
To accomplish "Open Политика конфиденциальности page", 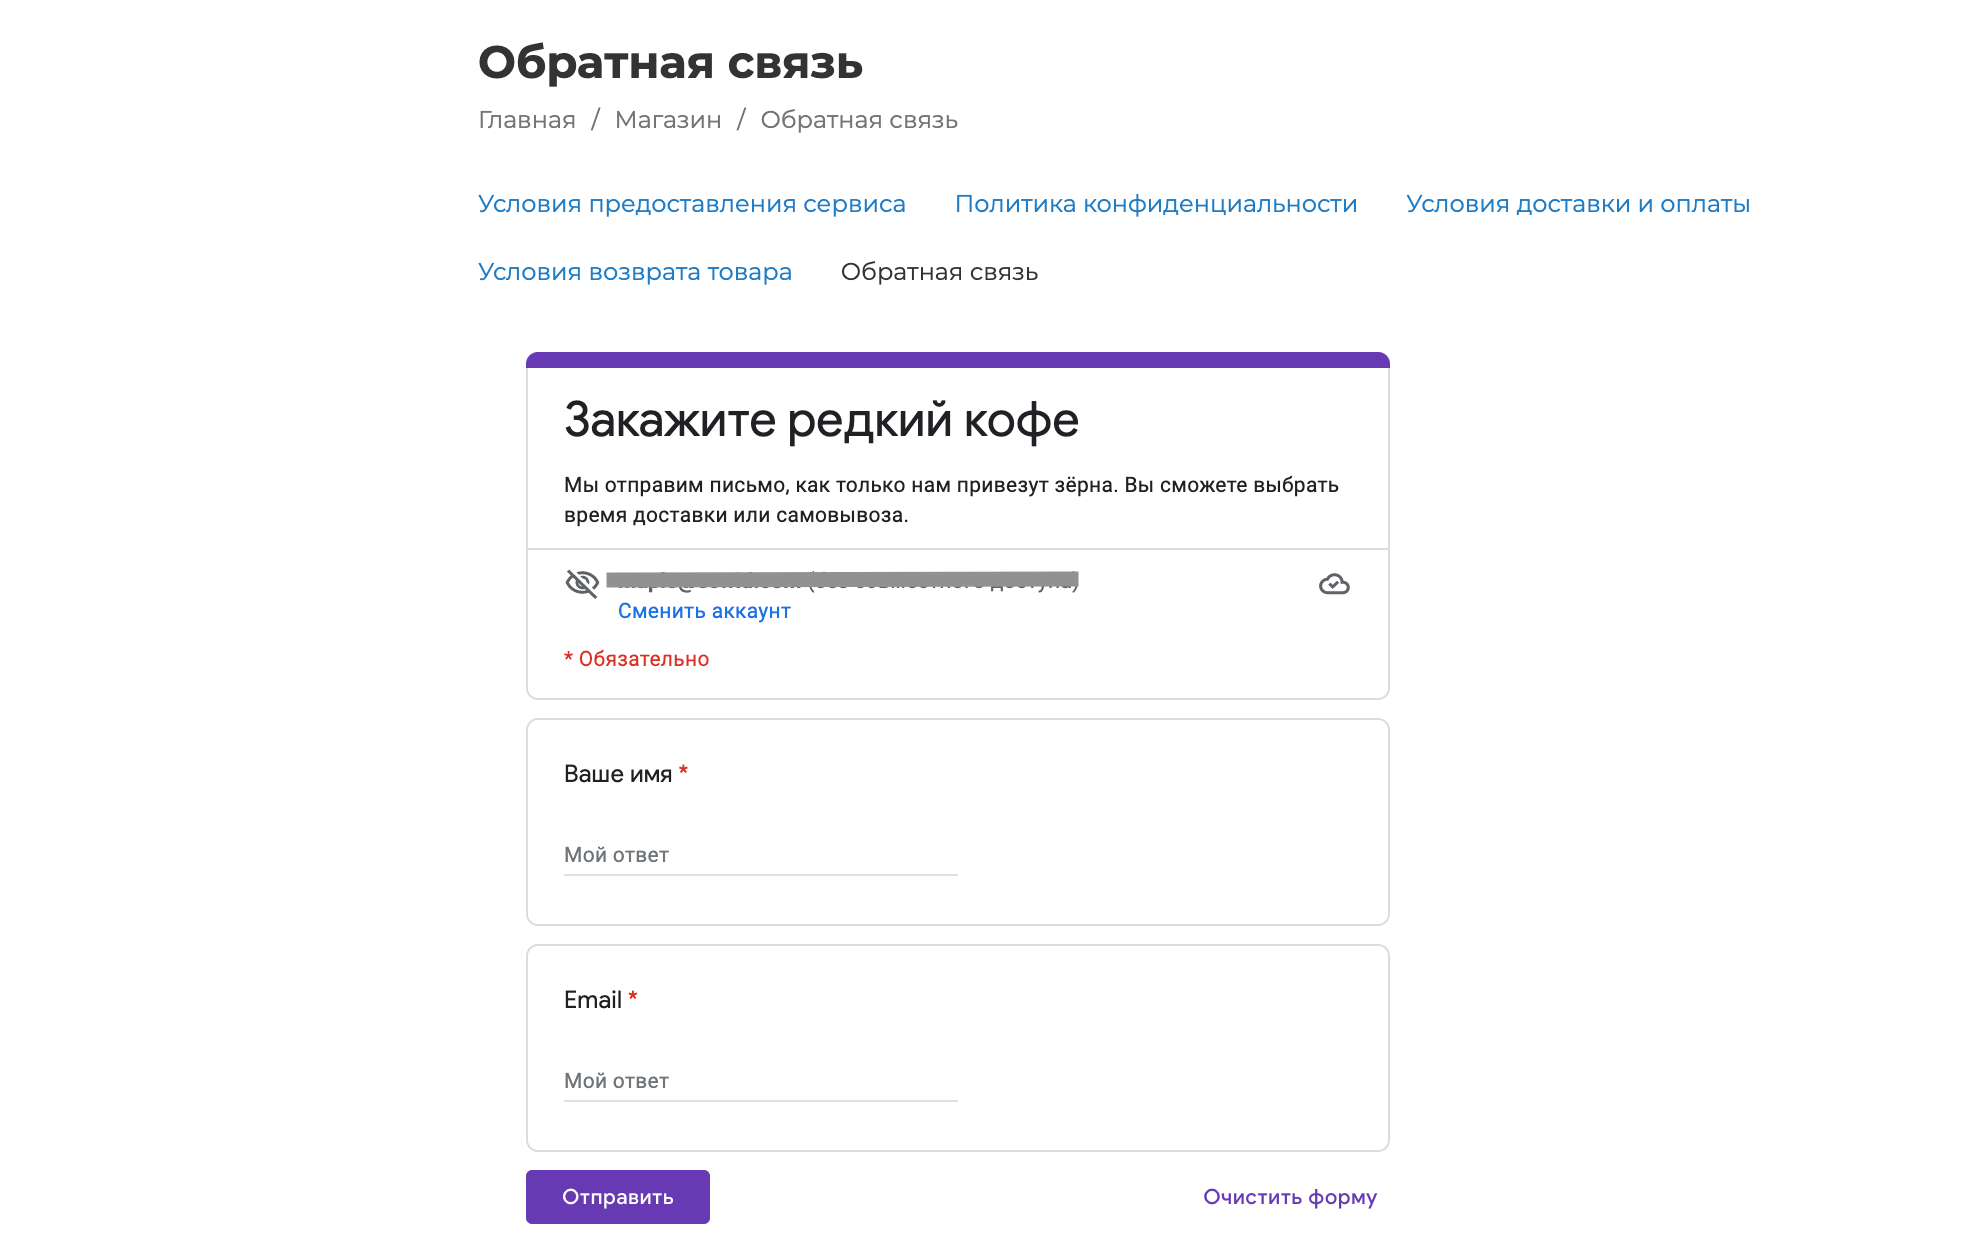I will click(x=1156, y=204).
